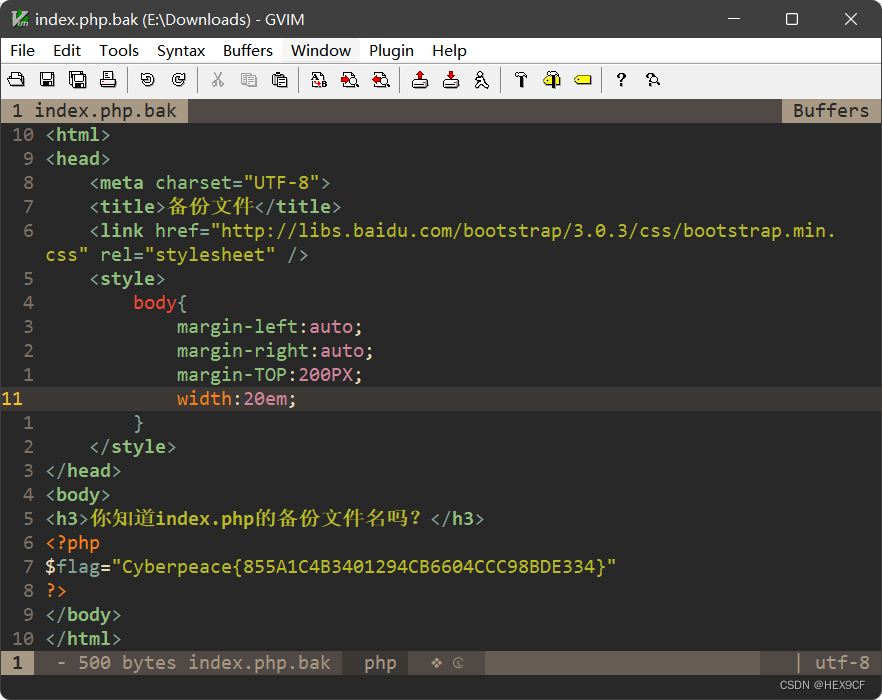Viewport: 882px width, 700px height.
Task: Copy selection with Copy icon
Action: click(249, 80)
